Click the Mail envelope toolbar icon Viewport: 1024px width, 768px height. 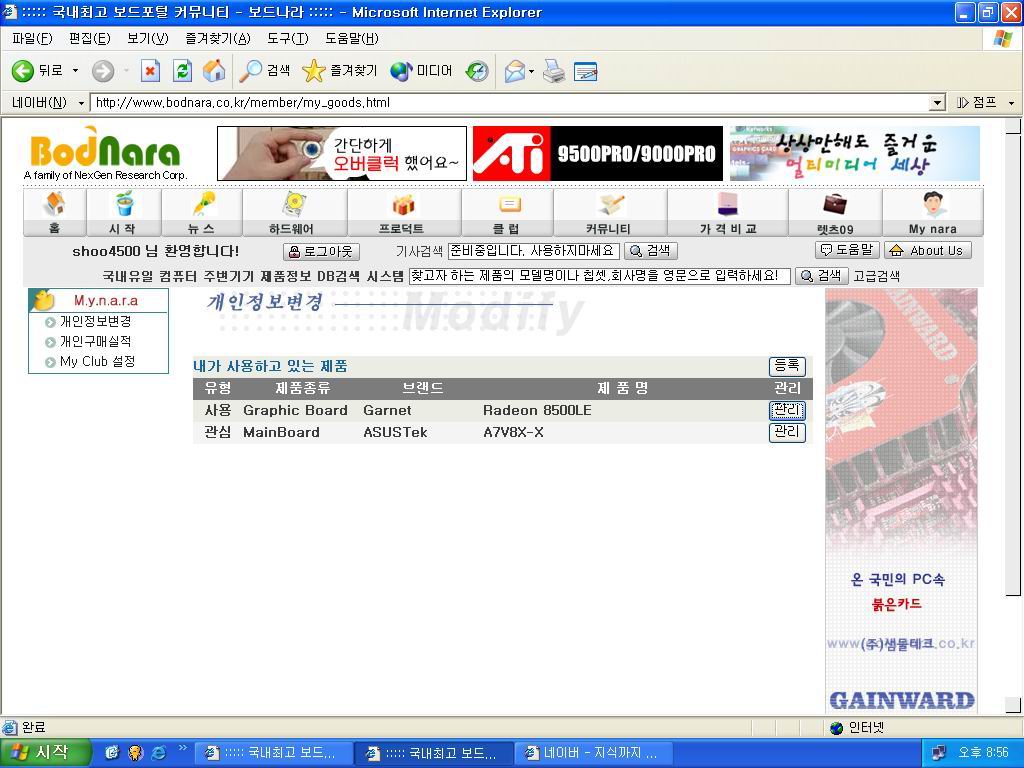[515, 71]
